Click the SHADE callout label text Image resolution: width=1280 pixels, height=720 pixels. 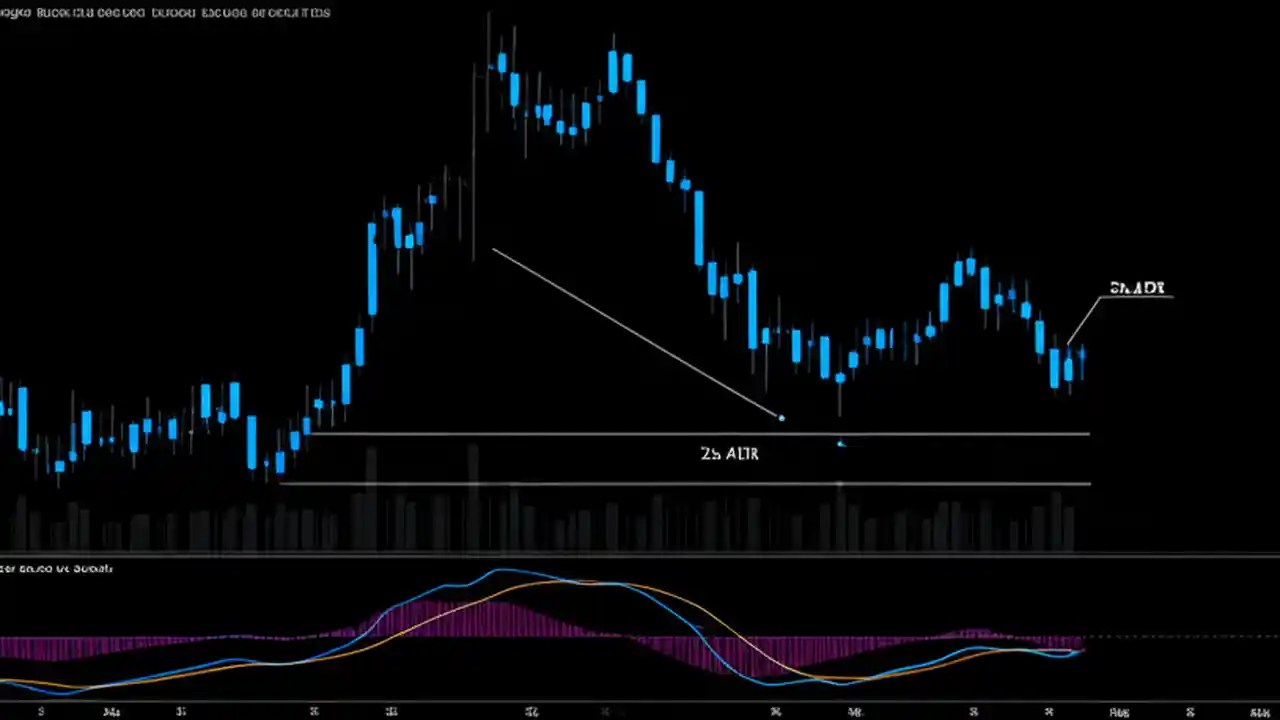1137,288
